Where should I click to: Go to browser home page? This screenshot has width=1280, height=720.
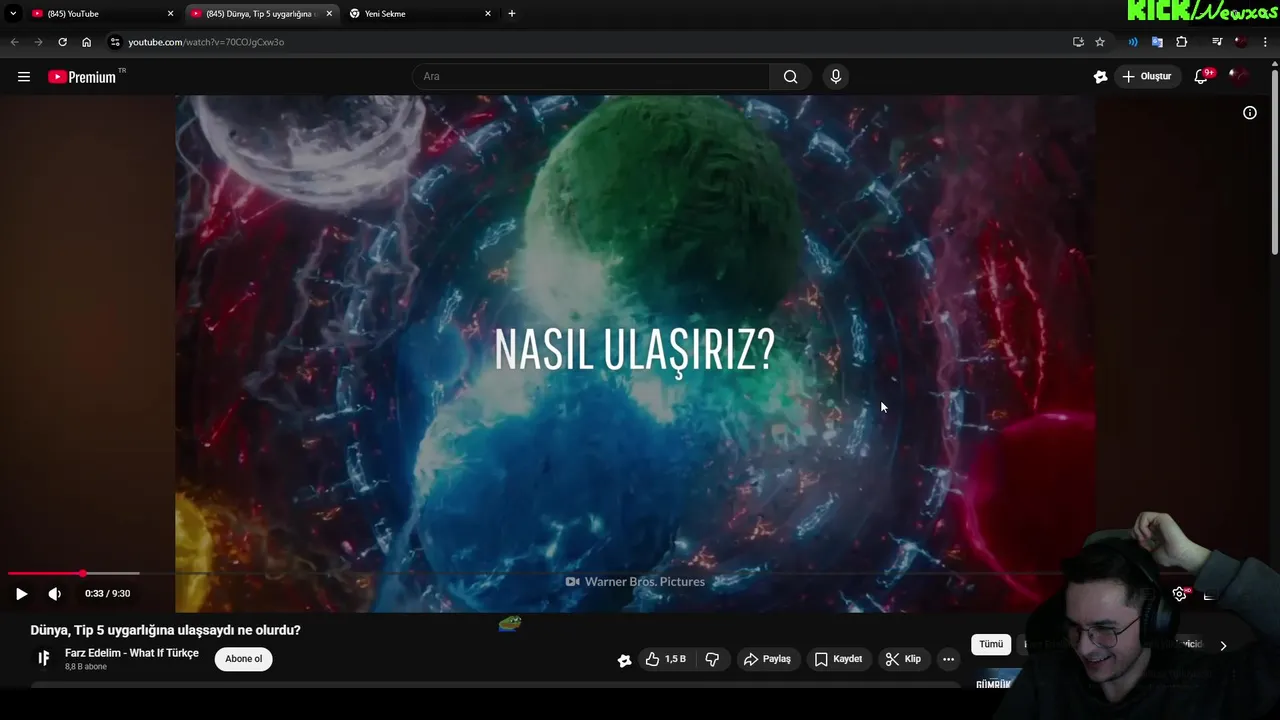click(x=87, y=42)
